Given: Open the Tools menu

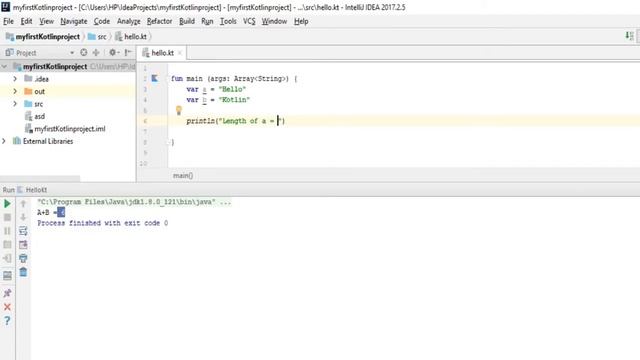Looking at the screenshot, I should point(228,21).
